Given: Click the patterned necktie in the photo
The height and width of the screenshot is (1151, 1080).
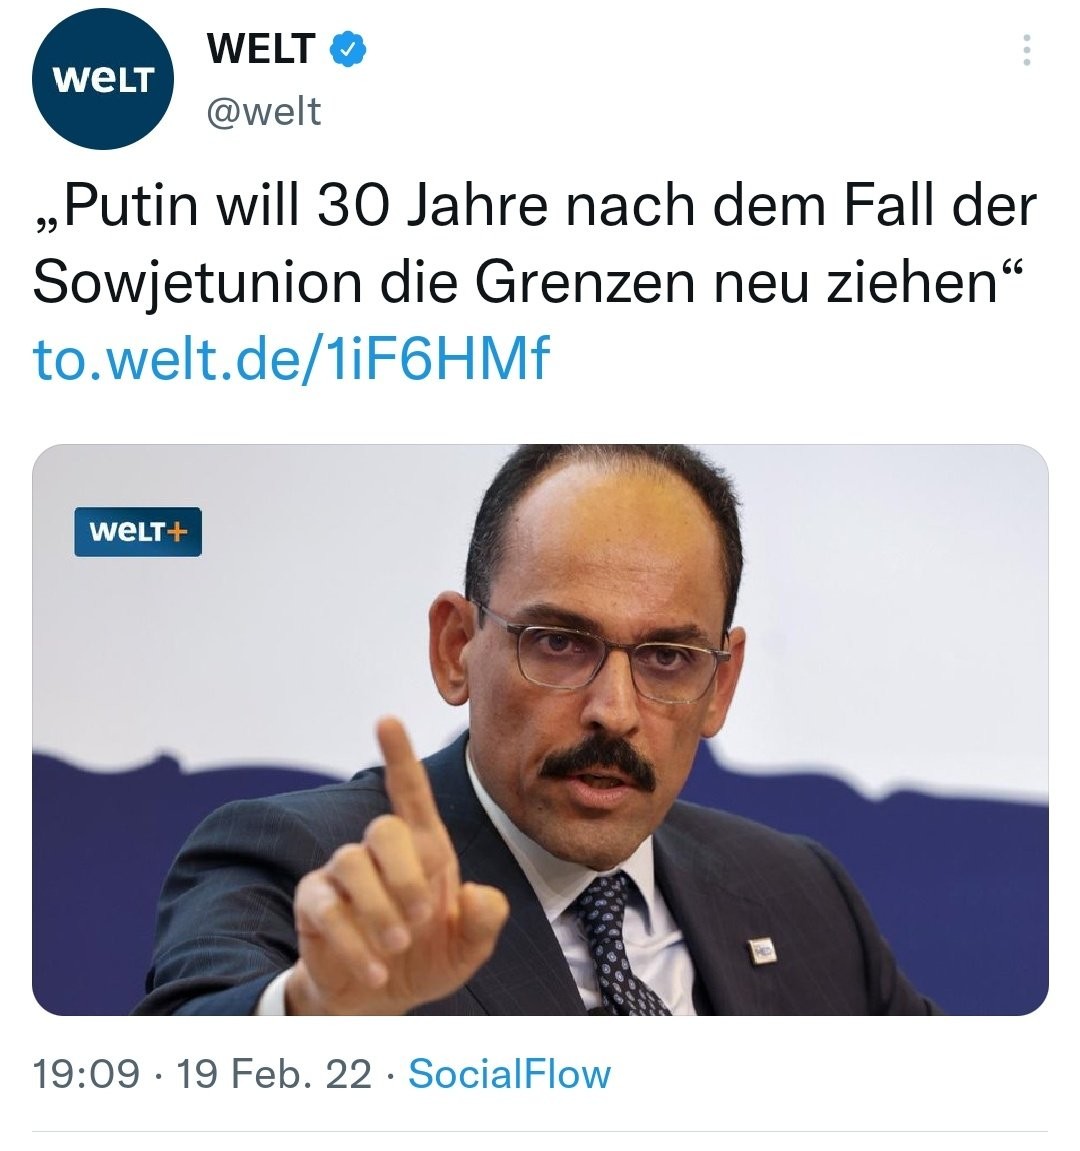Looking at the screenshot, I should tap(617, 947).
